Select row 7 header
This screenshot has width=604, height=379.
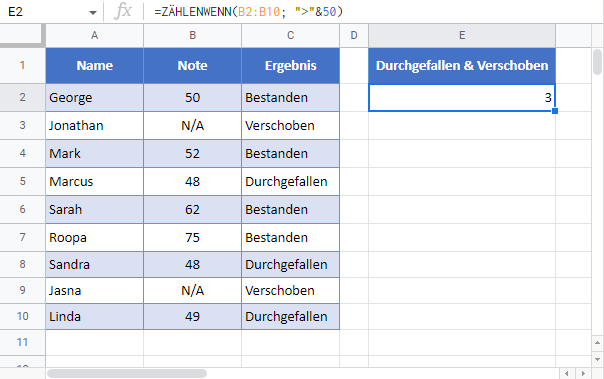click(x=22, y=237)
